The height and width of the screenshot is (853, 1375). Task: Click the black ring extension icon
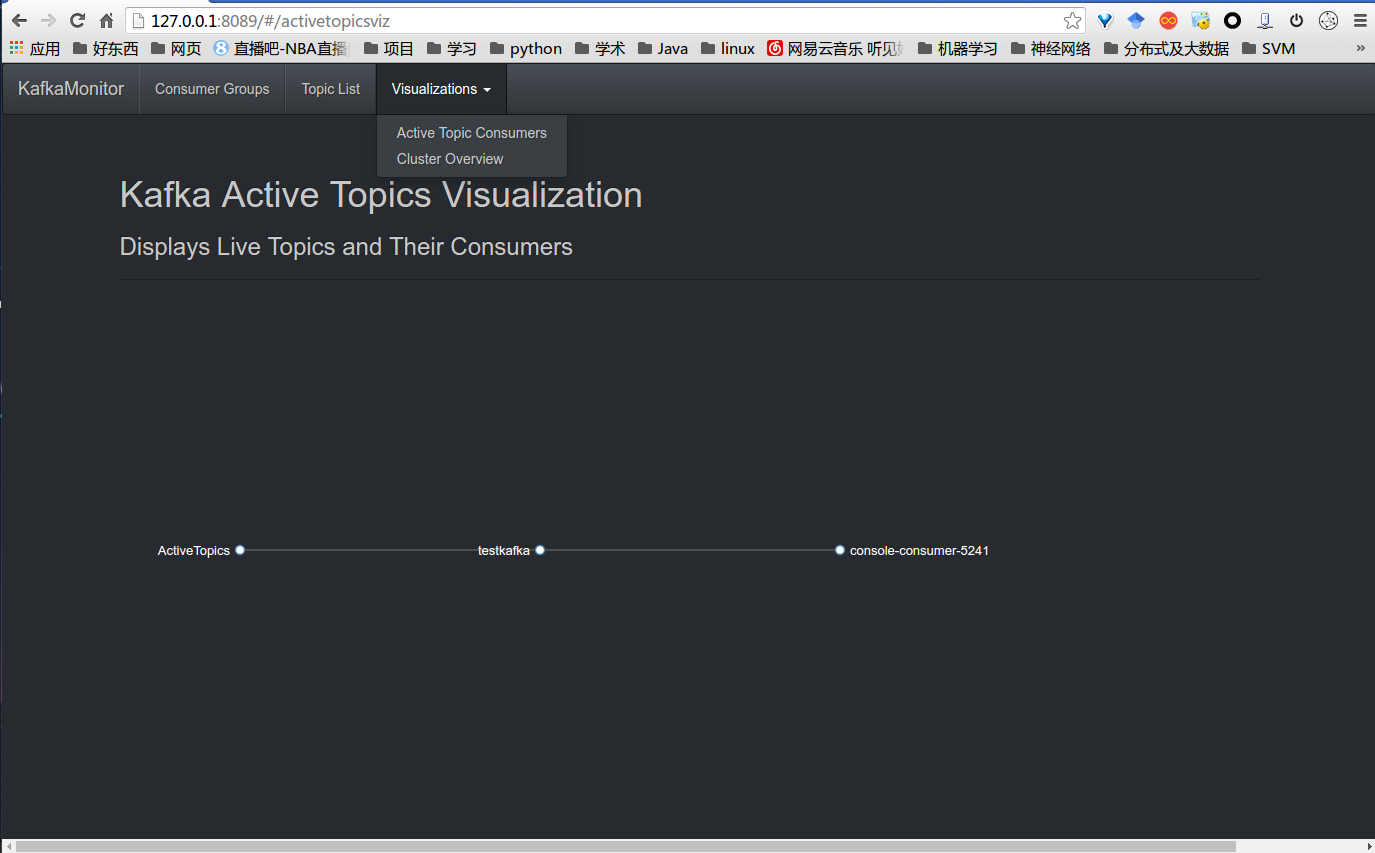(1232, 20)
